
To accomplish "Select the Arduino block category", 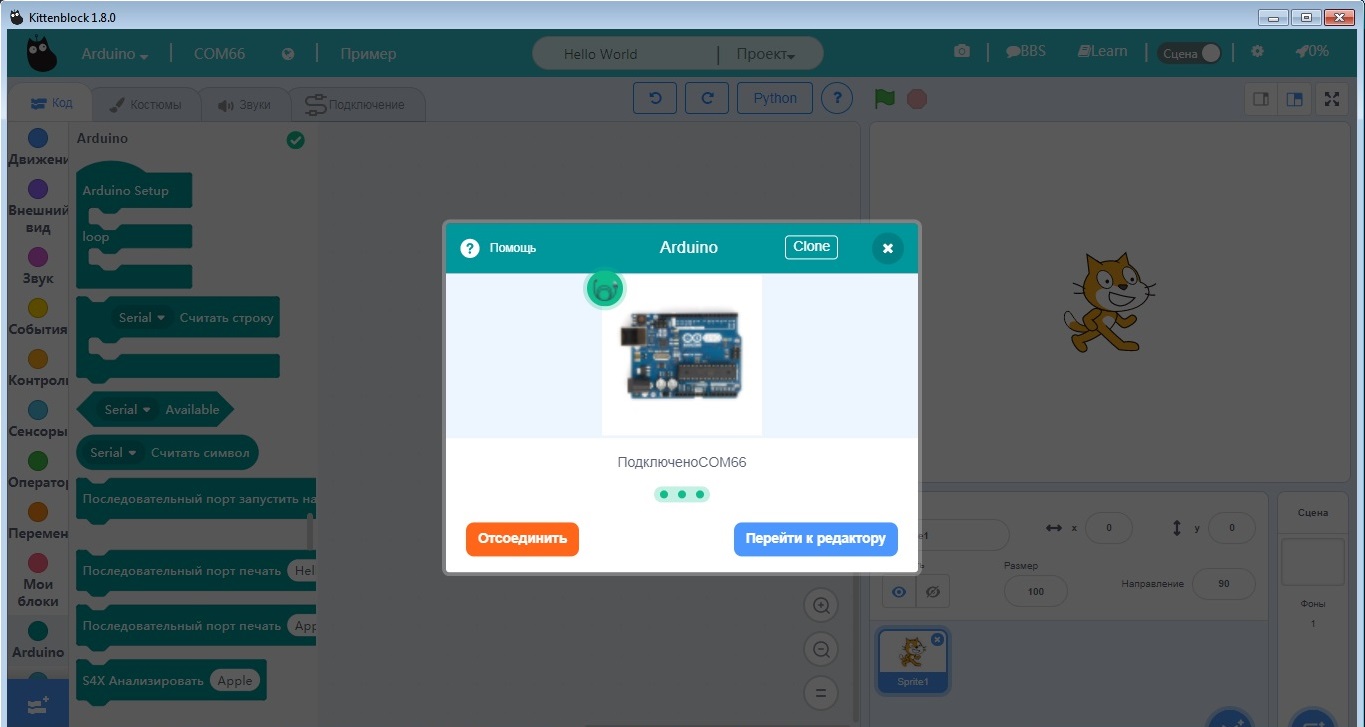I will click(38, 640).
